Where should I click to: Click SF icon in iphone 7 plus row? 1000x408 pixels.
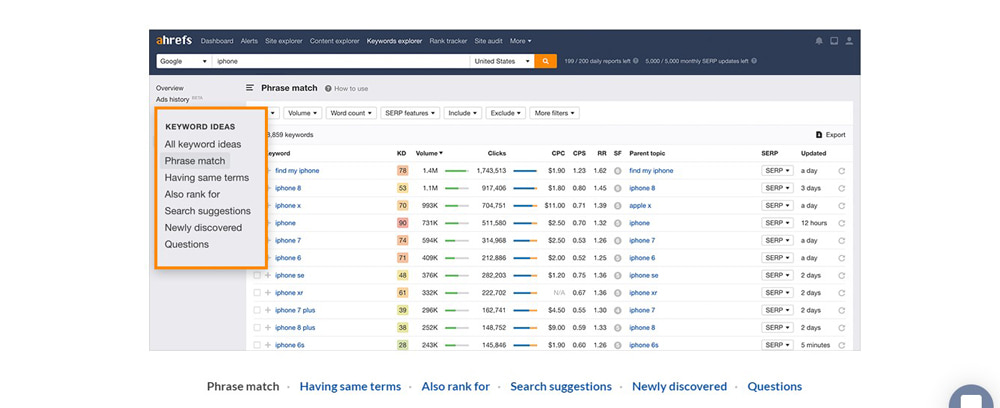[617, 310]
